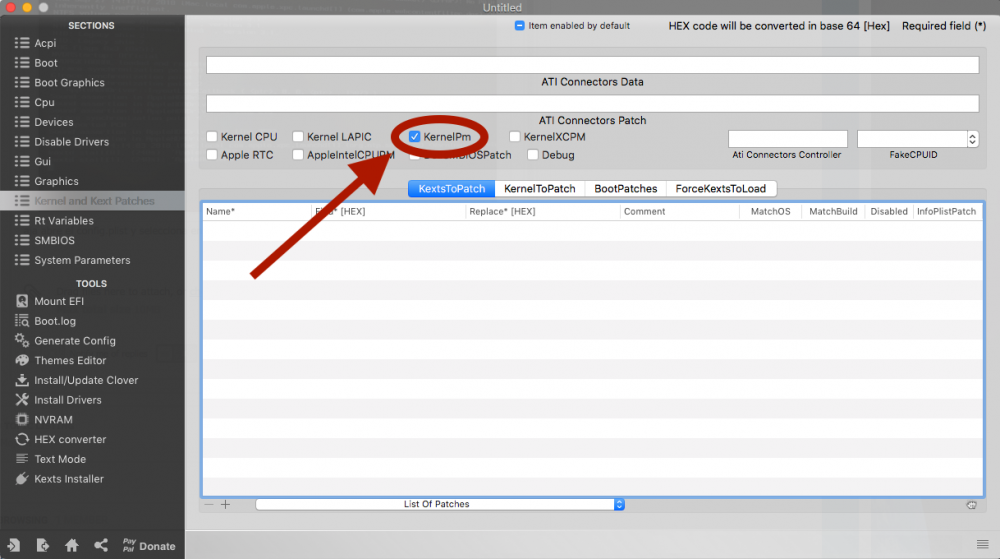1000x559 pixels.
Task: Open the Acpi section
Action: 45,43
